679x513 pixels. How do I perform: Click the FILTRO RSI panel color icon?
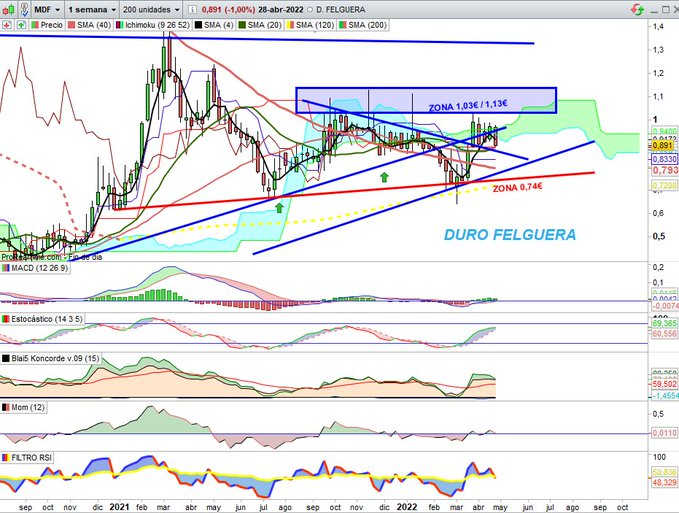point(6,458)
